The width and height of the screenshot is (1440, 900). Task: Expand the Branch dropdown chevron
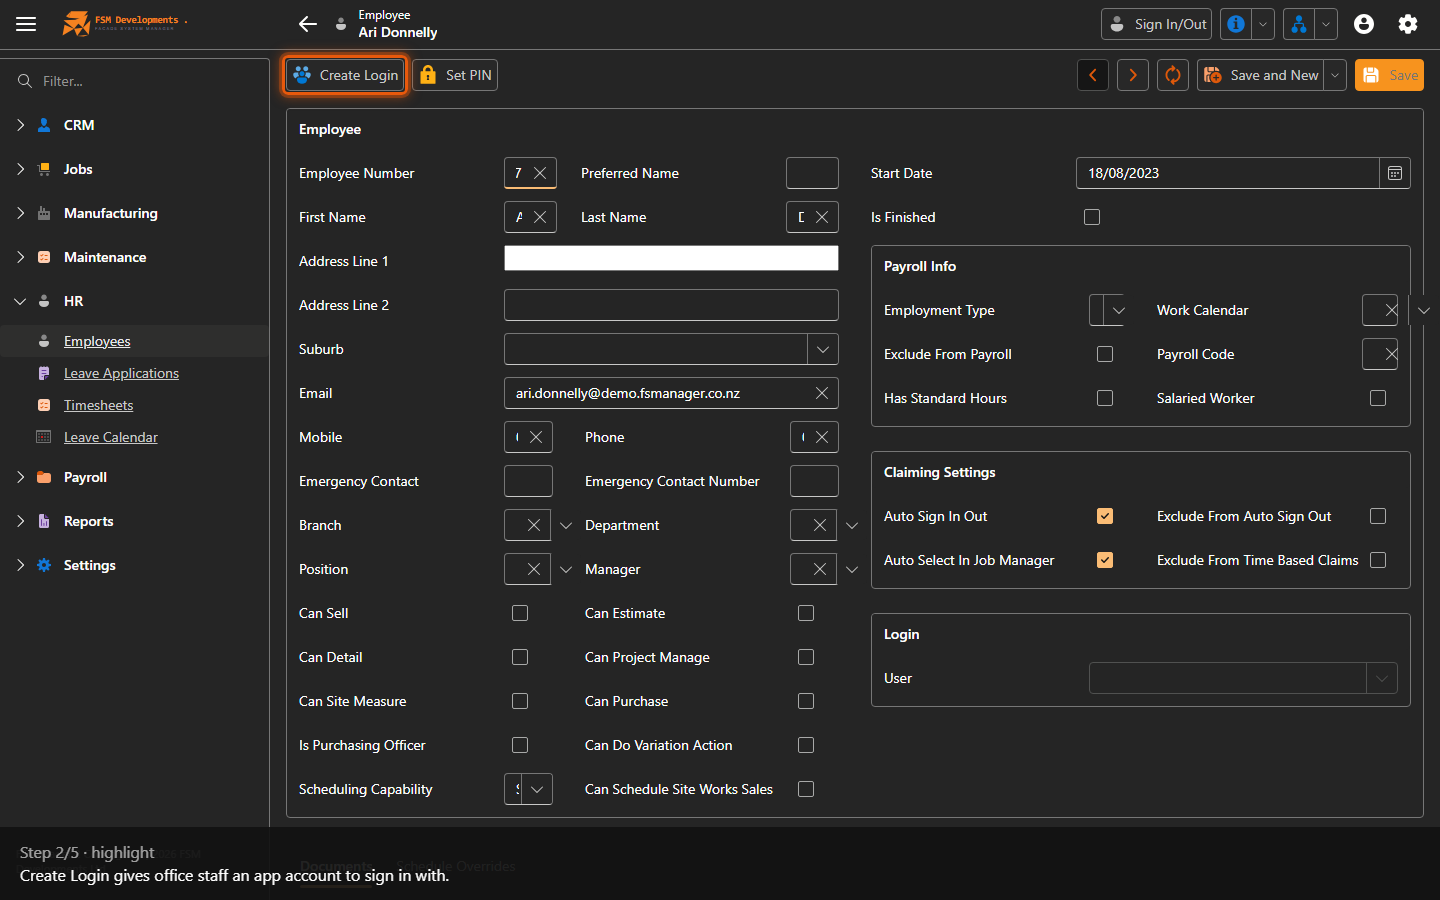pyautogui.click(x=566, y=525)
